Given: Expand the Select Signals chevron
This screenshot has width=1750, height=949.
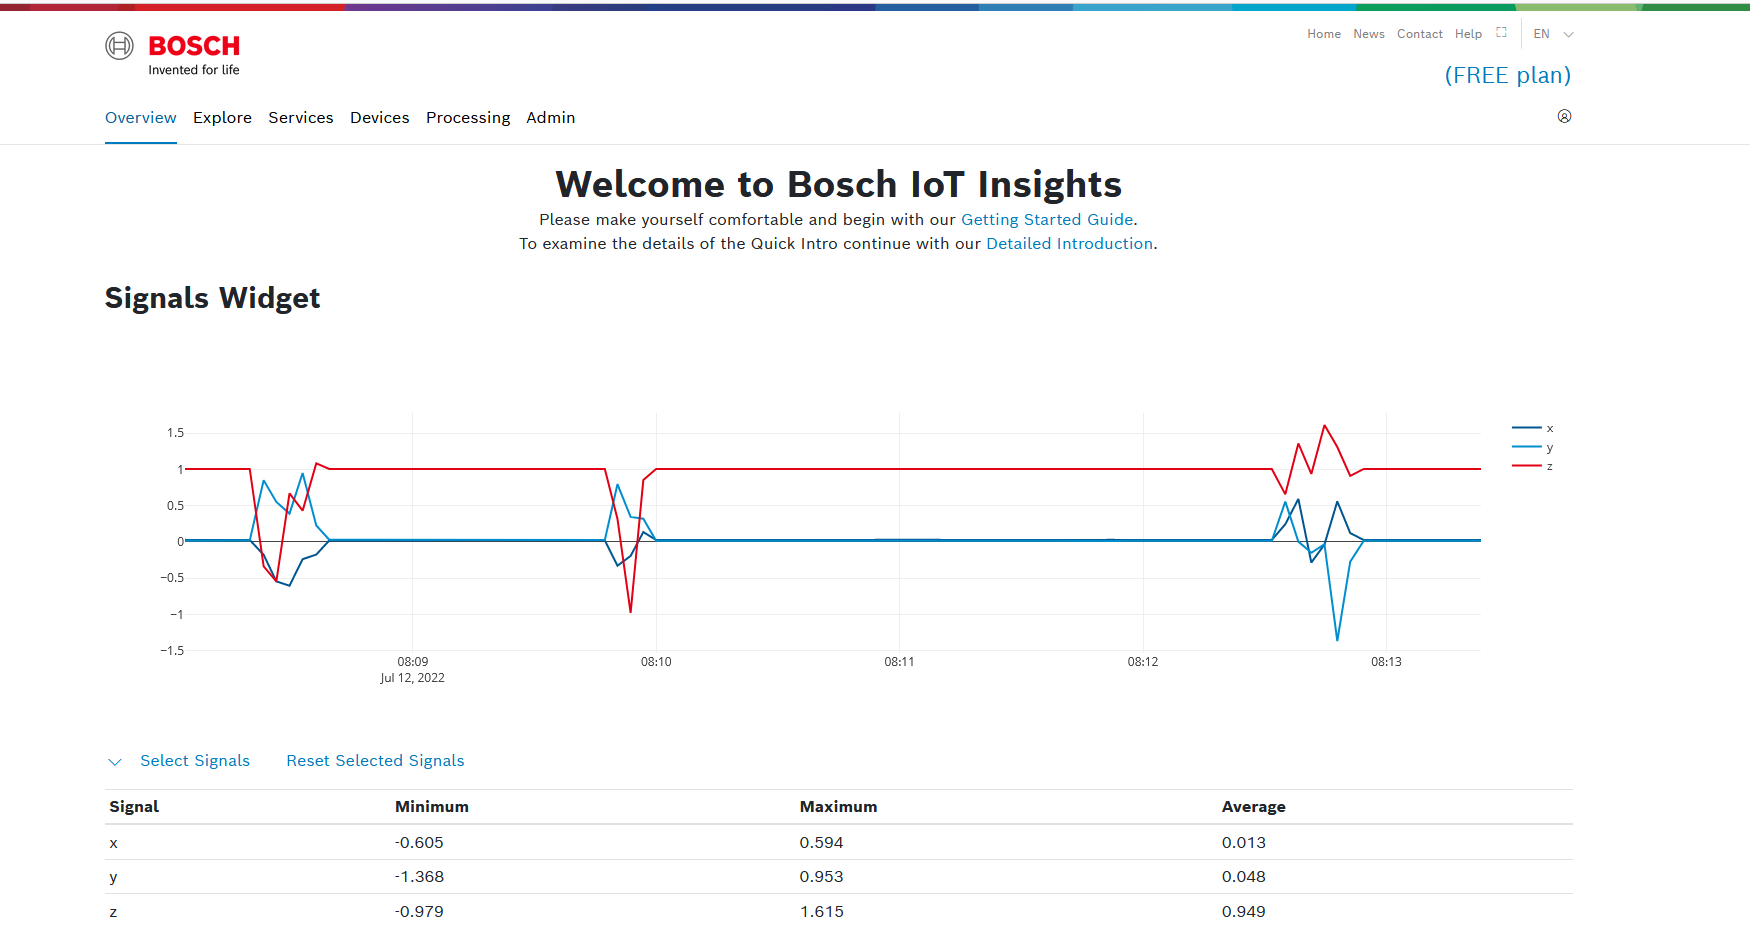Looking at the screenshot, I should 115,762.
